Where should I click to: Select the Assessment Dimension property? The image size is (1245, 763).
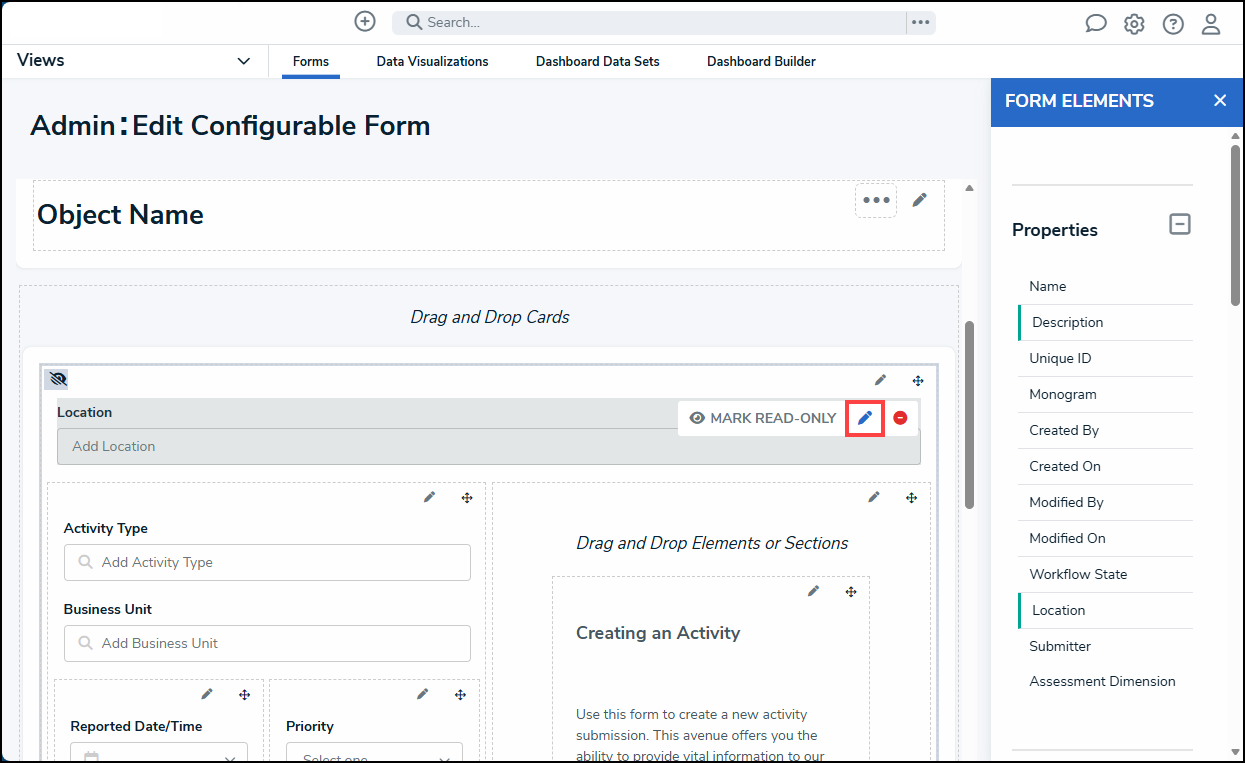(x=1102, y=681)
